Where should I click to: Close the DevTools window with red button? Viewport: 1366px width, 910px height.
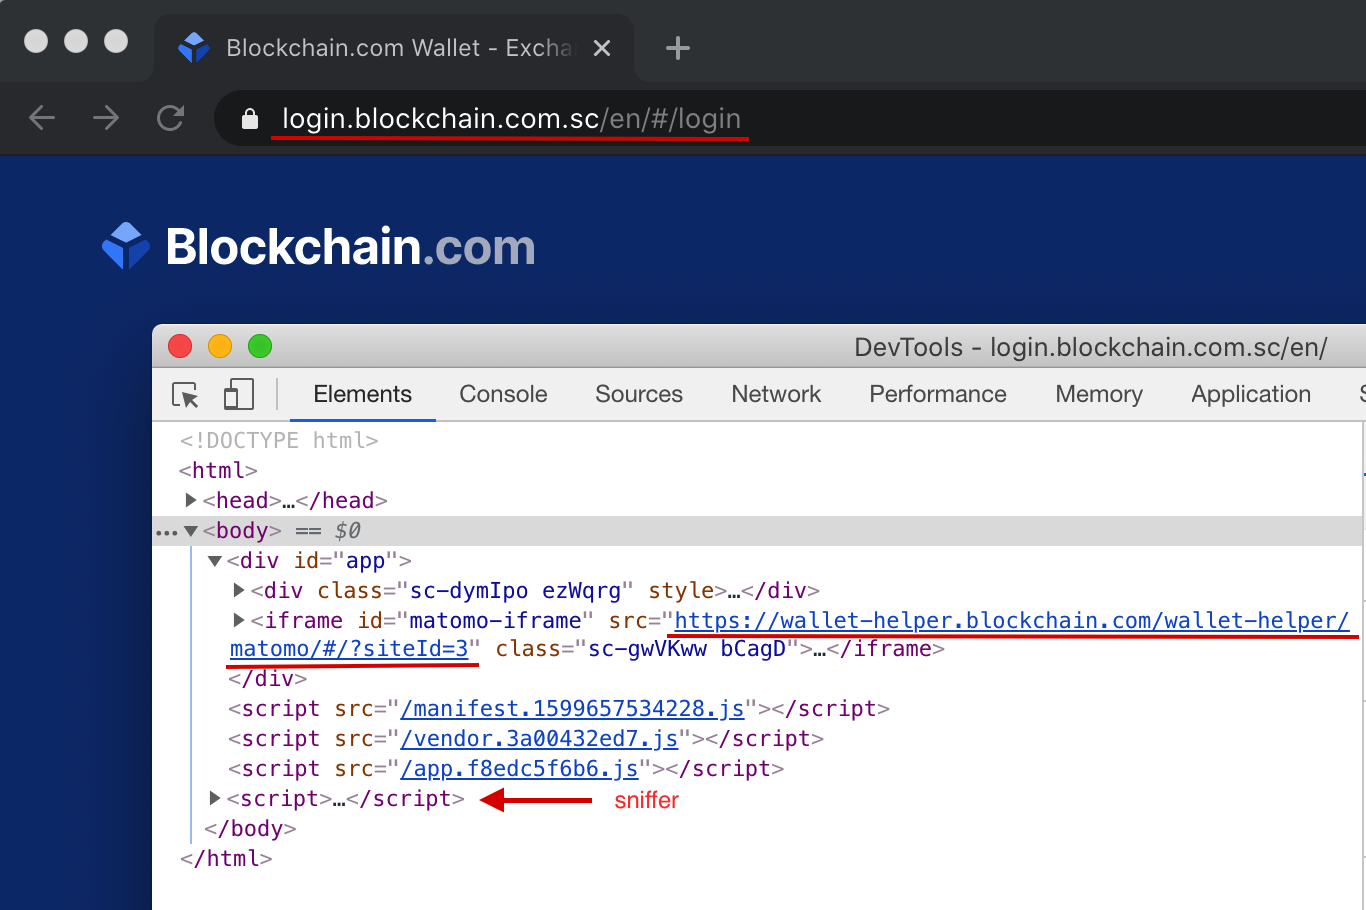coord(180,346)
